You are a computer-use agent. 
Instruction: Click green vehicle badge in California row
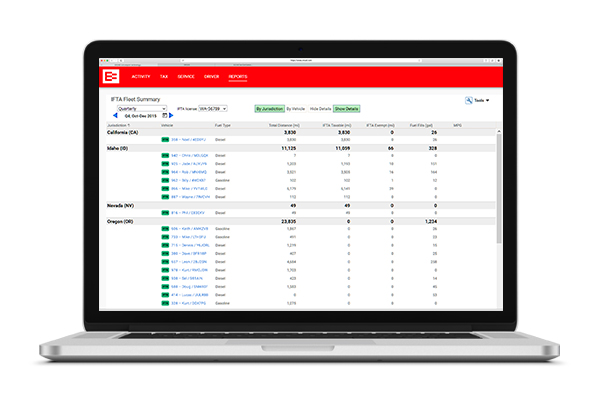pos(165,140)
